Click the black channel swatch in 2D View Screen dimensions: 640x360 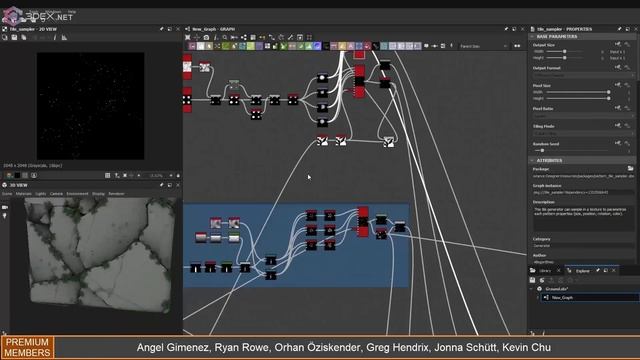[17, 176]
